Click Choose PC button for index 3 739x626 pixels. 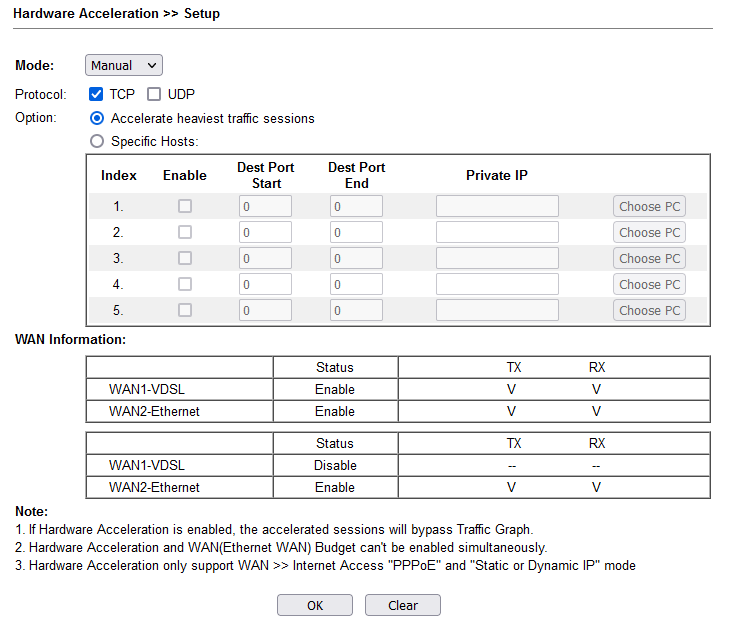(649, 258)
